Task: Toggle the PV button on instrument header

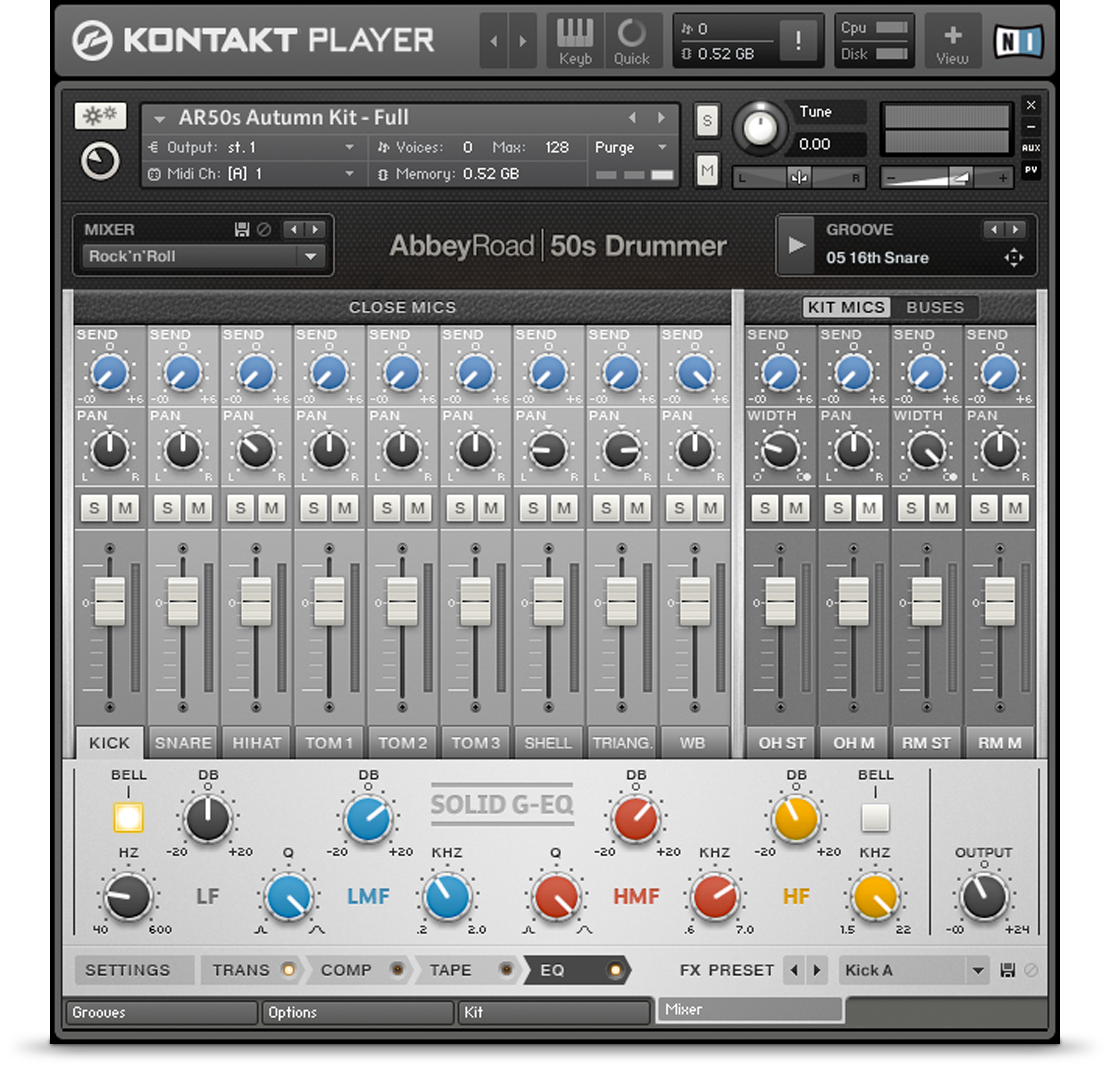Action: pos(1031,169)
